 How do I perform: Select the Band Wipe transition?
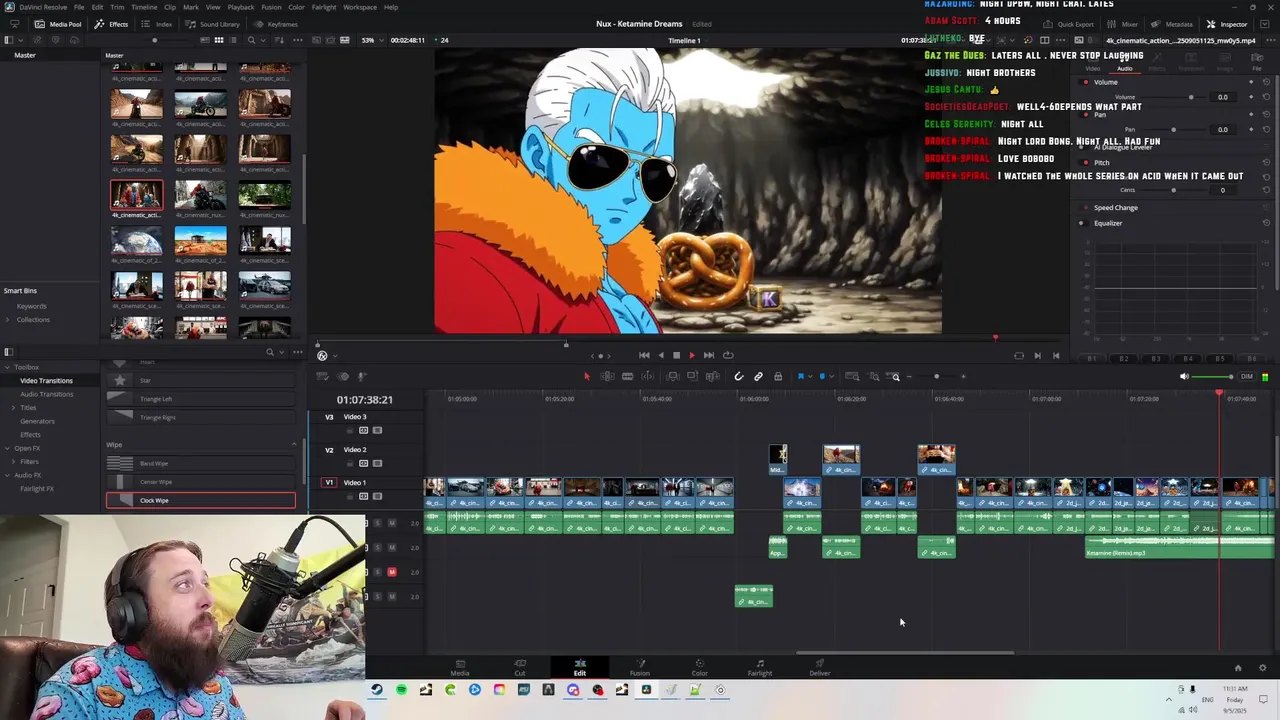(201, 463)
